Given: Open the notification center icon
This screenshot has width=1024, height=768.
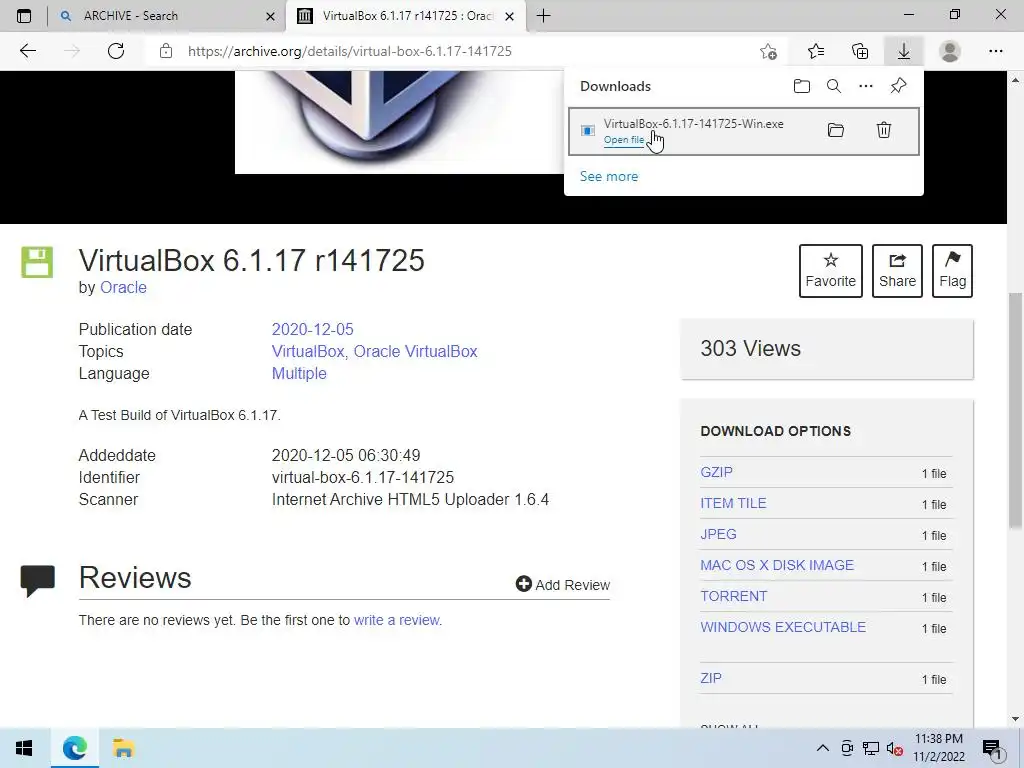Looking at the screenshot, I should click(991, 749).
